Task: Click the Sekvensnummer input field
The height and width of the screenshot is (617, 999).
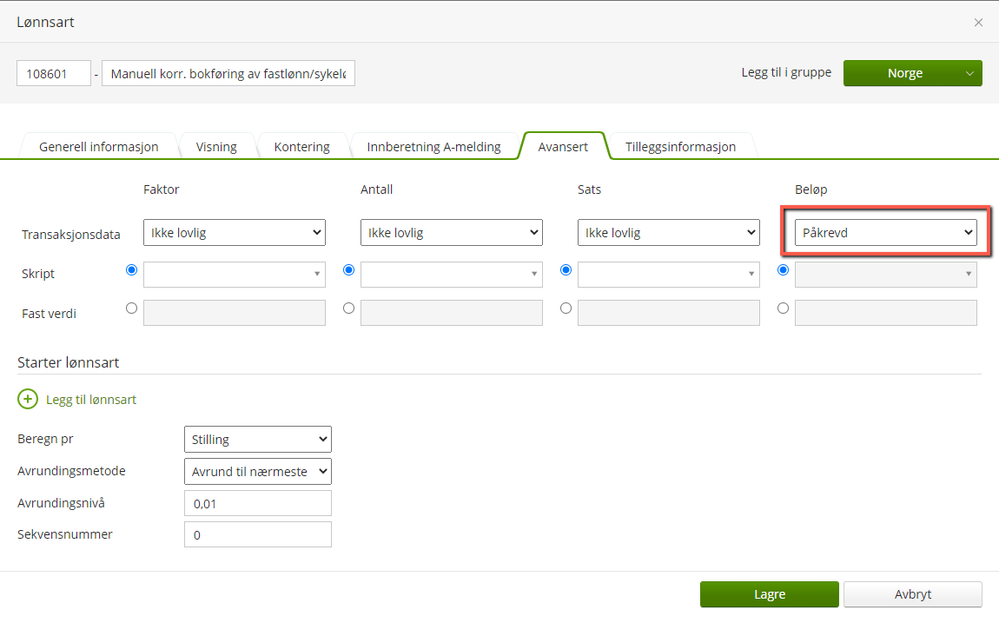Action: pos(257,535)
